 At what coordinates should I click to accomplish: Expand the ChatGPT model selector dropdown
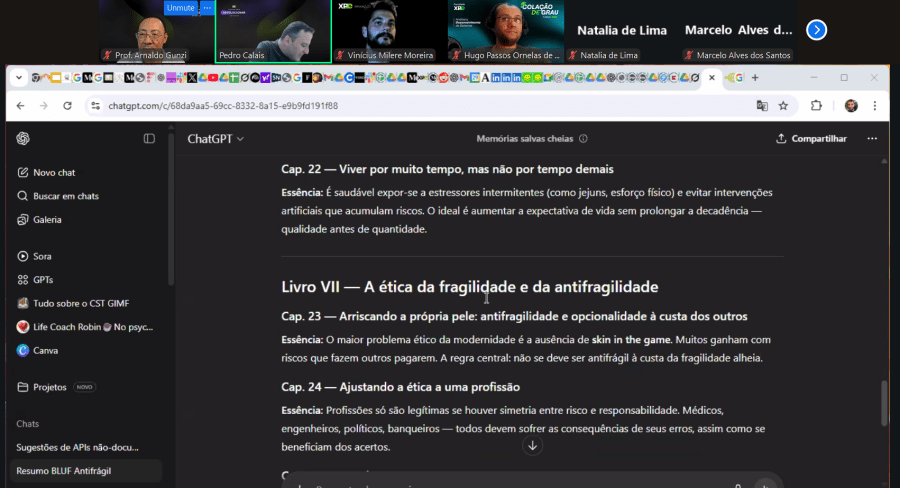click(x=216, y=139)
